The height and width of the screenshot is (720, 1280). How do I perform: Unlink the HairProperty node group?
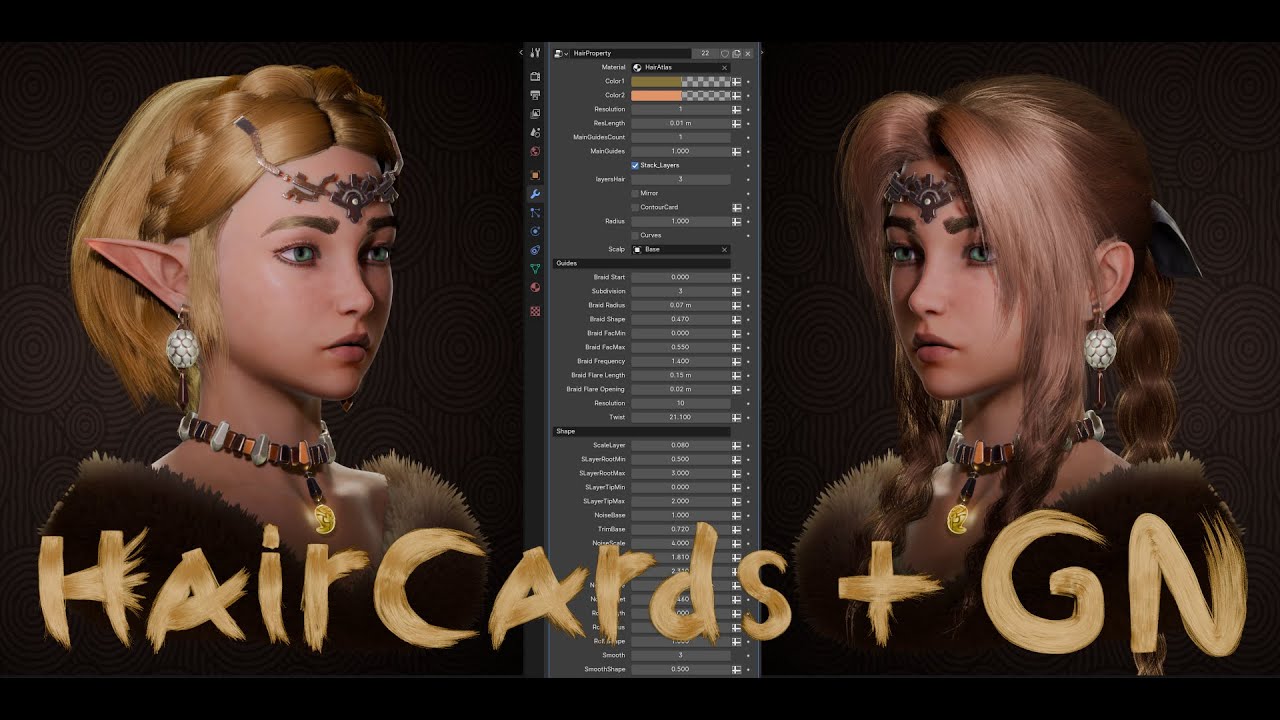click(x=748, y=53)
